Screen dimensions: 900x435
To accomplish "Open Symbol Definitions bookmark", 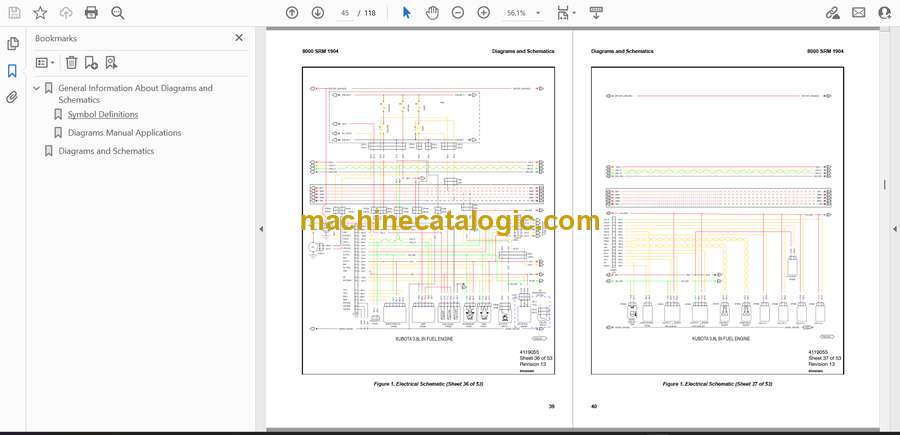I will coord(103,114).
